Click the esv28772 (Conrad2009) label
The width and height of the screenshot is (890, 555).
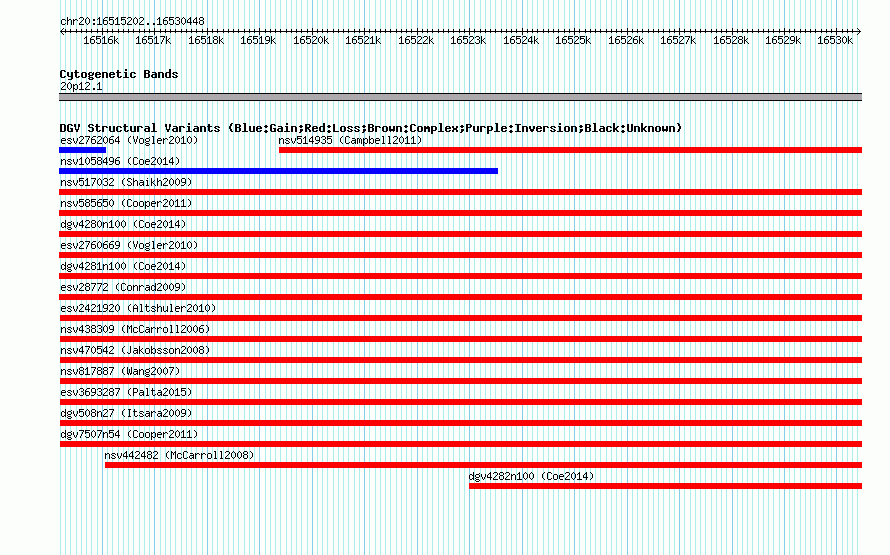point(123,287)
